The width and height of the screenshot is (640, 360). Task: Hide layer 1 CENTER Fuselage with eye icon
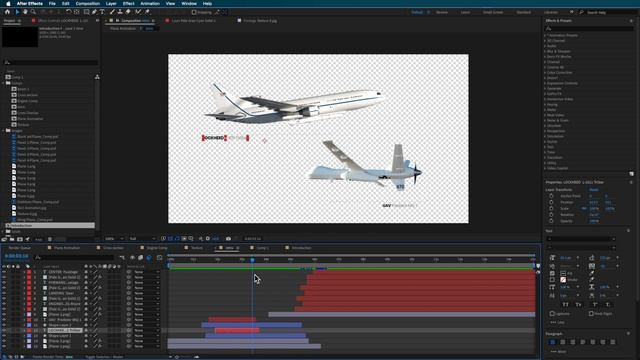point(4,272)
